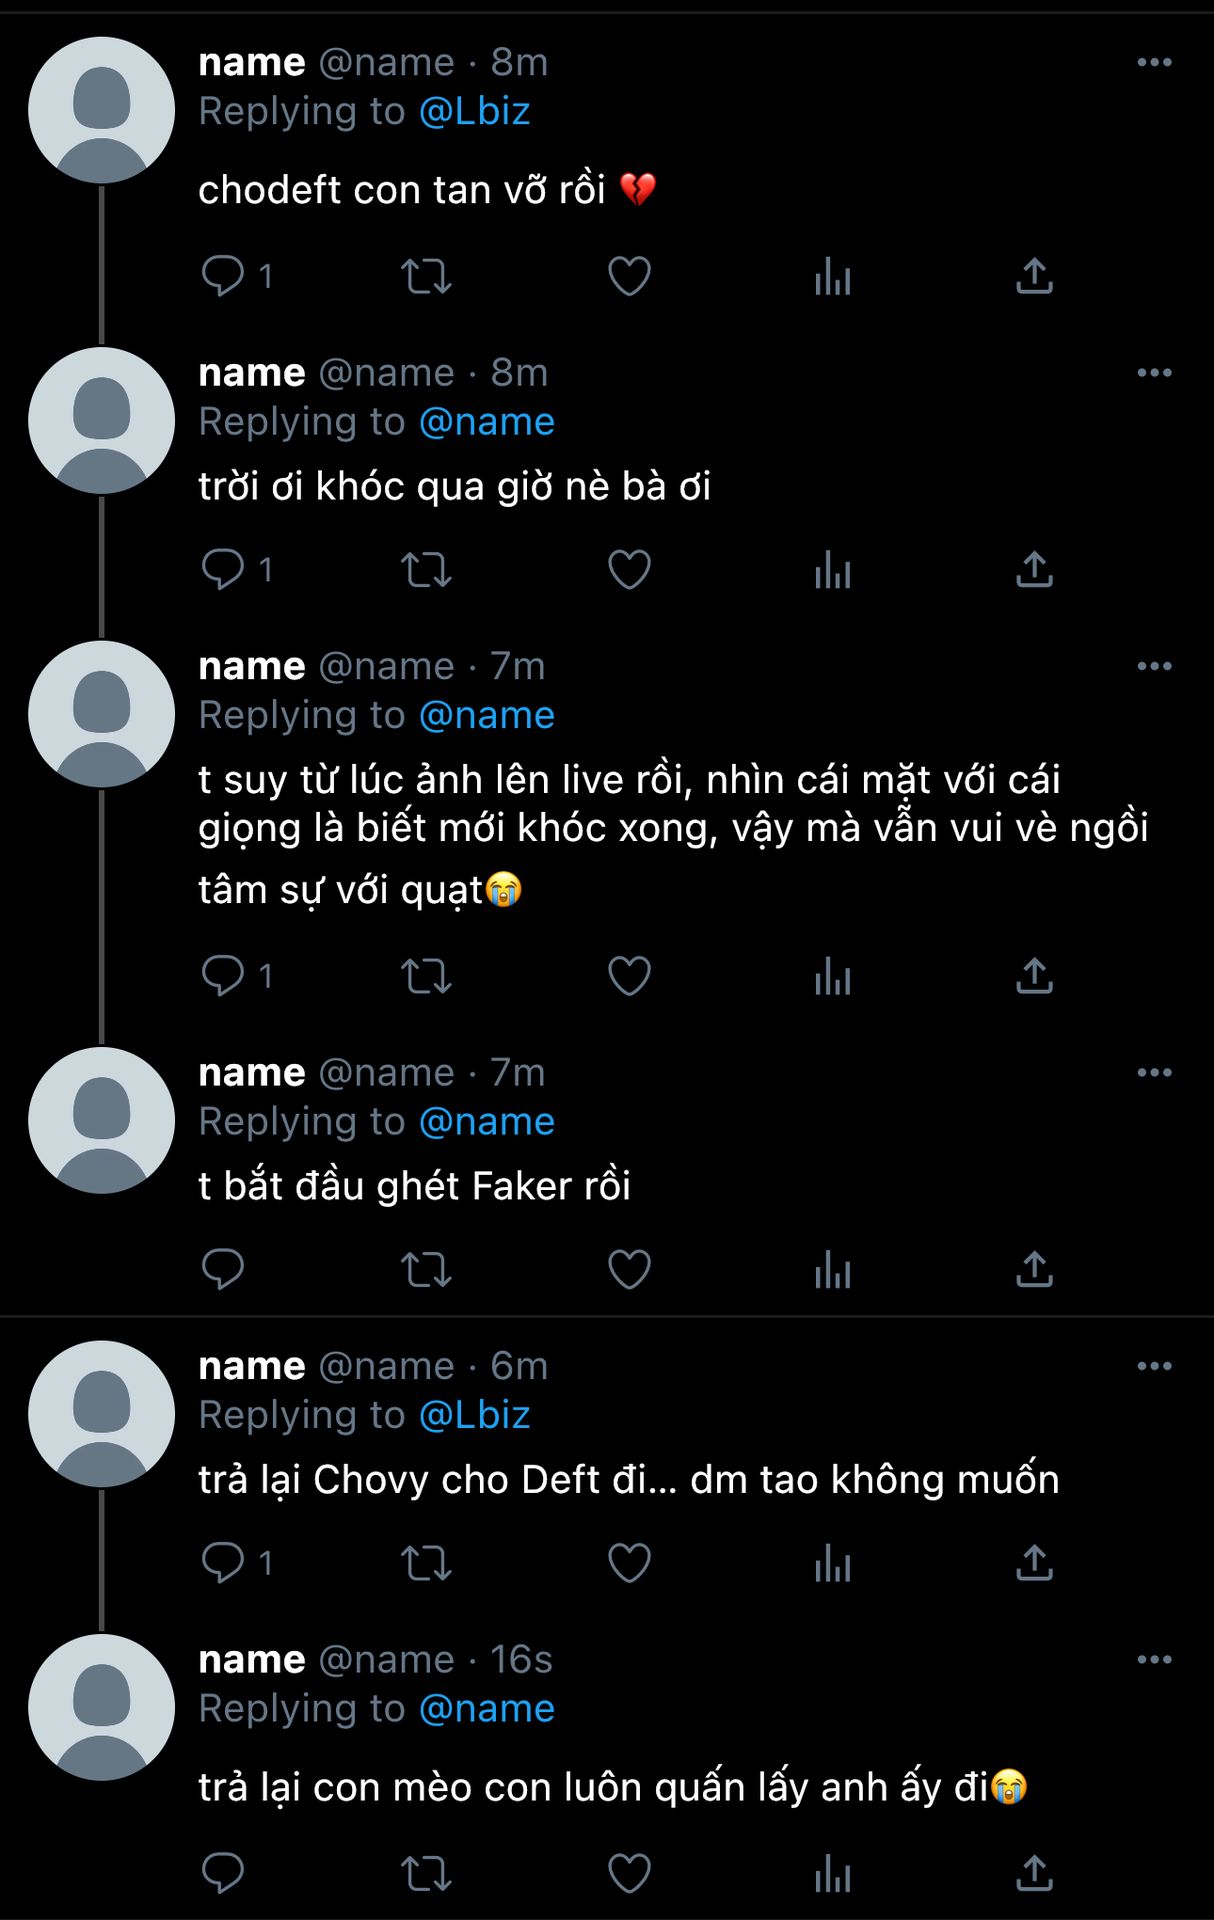
Task: Retweet the 'trời ơi khóc qua giờ' reply
Action: point(426,570)
